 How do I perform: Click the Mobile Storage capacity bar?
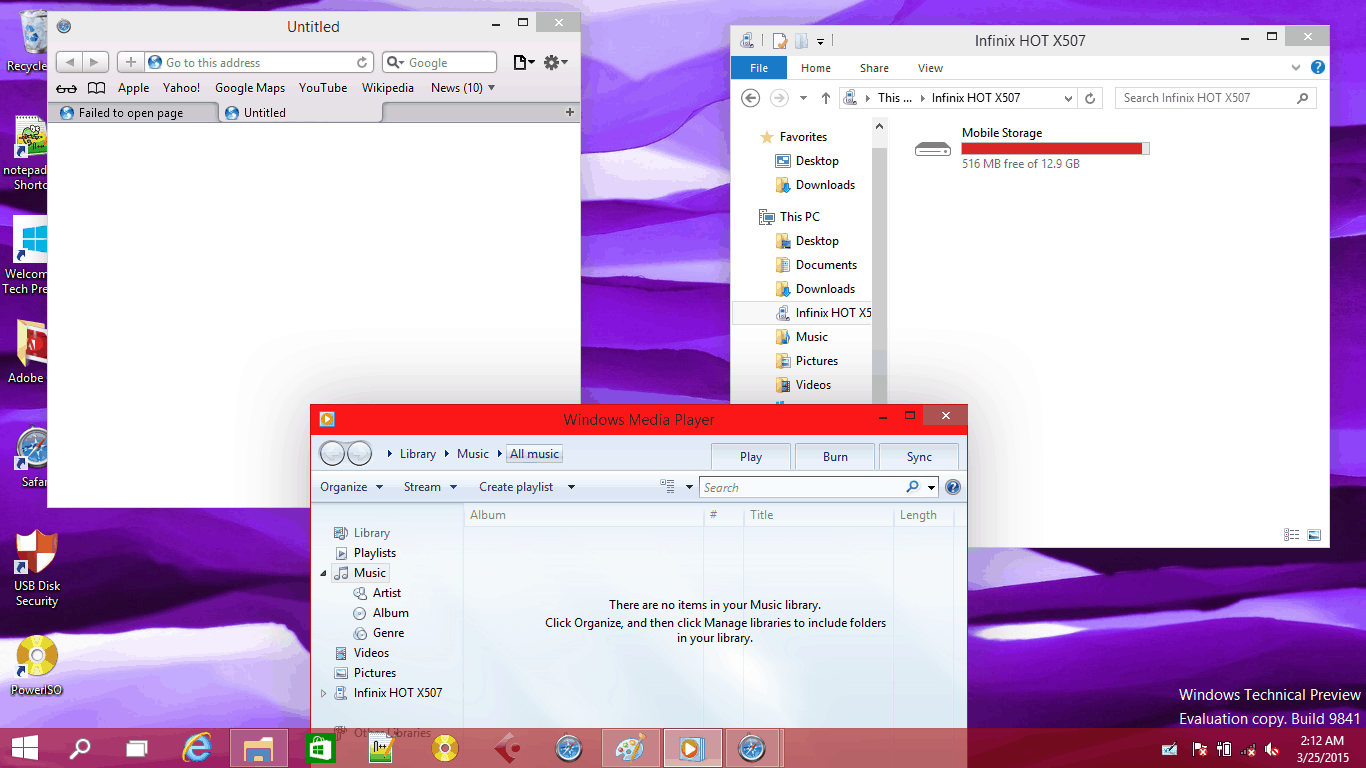[1055, 148]
